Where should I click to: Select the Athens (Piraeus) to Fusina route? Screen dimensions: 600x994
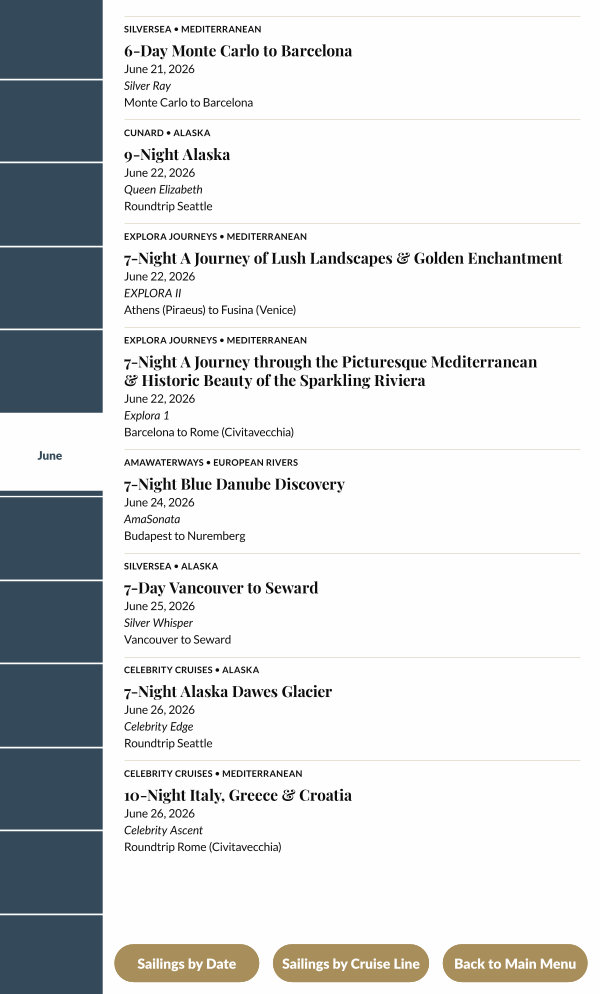210,310
